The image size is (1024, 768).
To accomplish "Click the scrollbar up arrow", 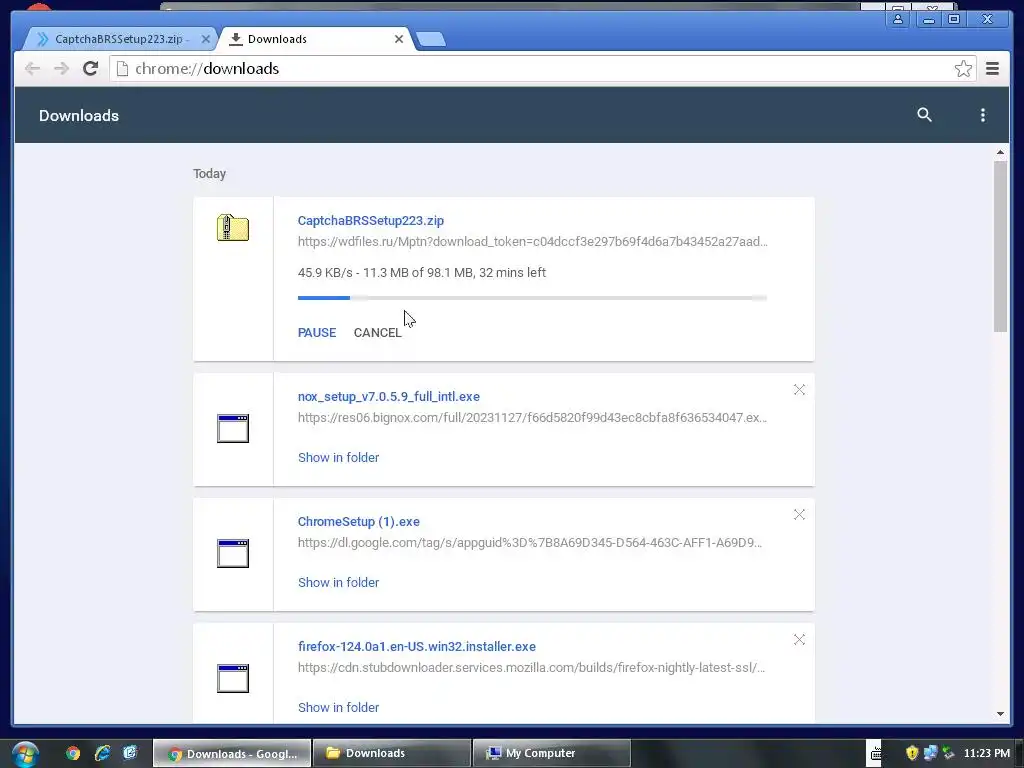I will click(x=1000, y=152).
